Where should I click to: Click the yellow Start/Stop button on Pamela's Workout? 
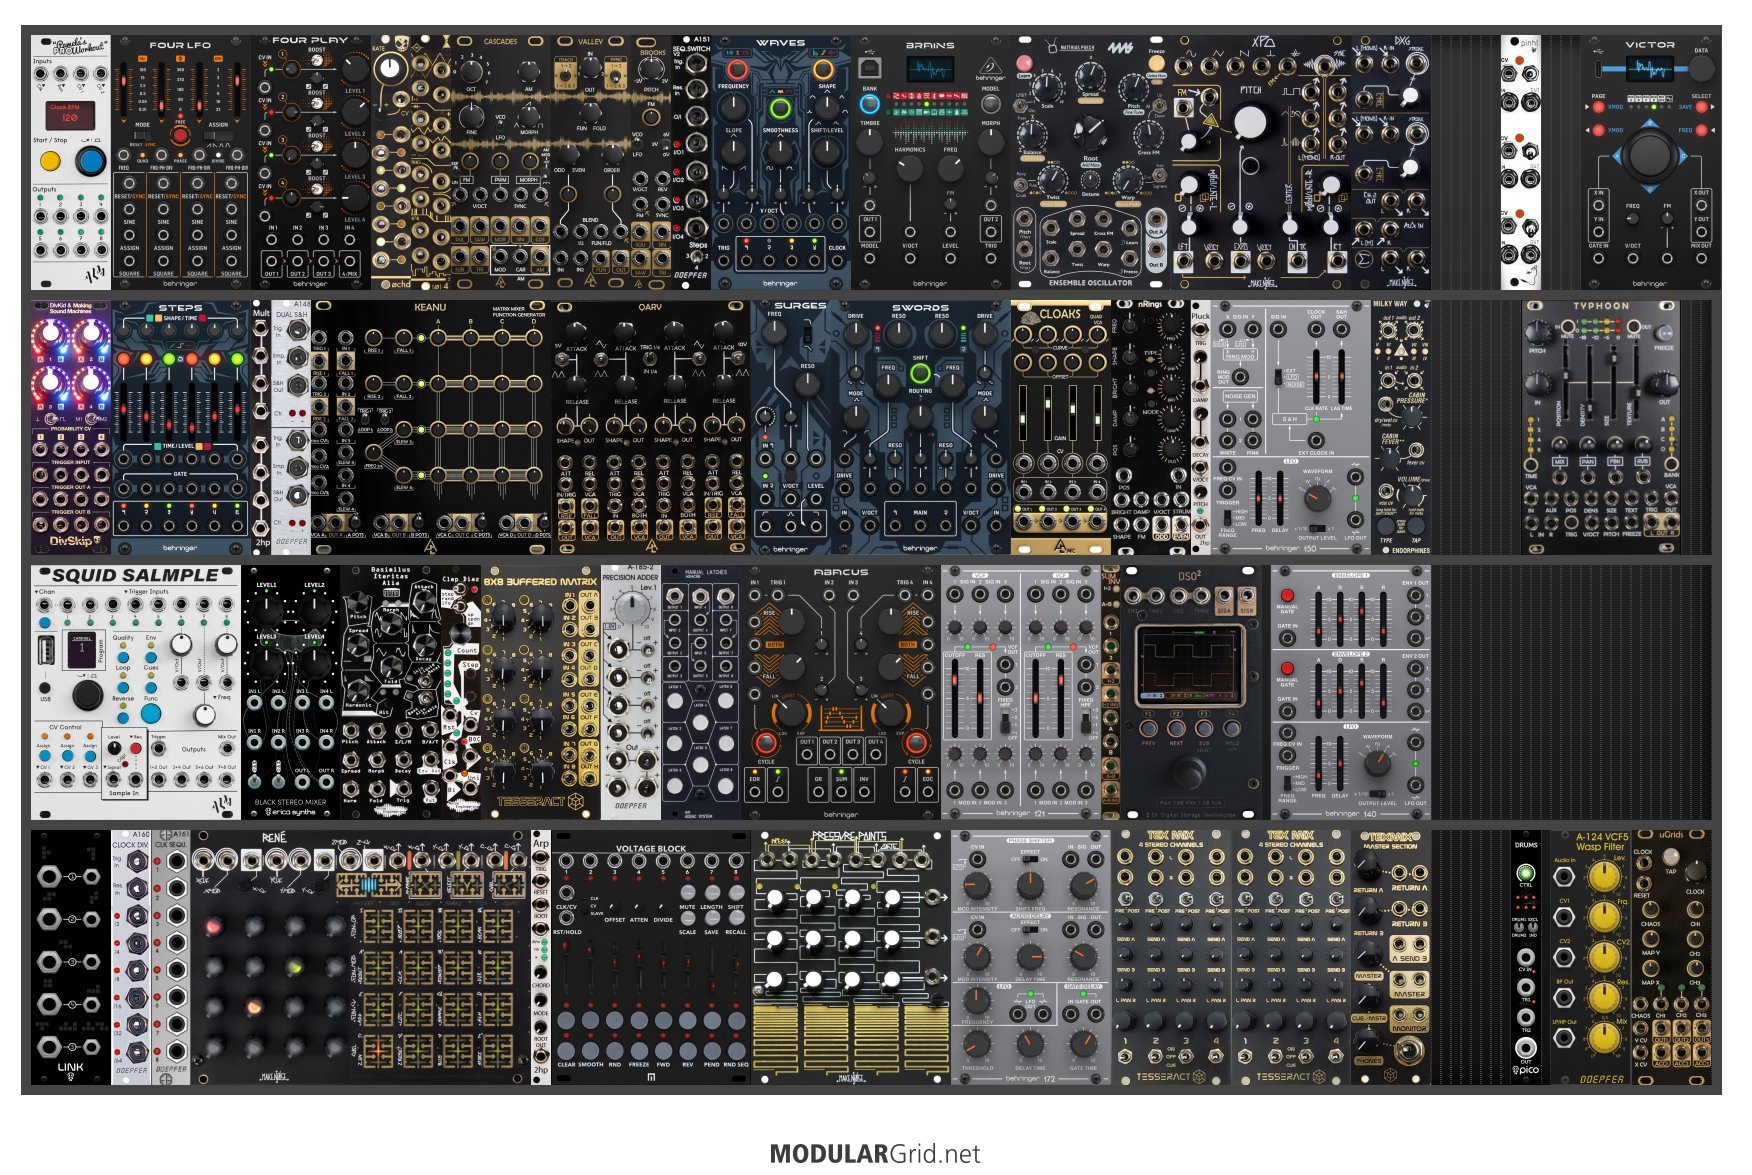coord(50,161)
